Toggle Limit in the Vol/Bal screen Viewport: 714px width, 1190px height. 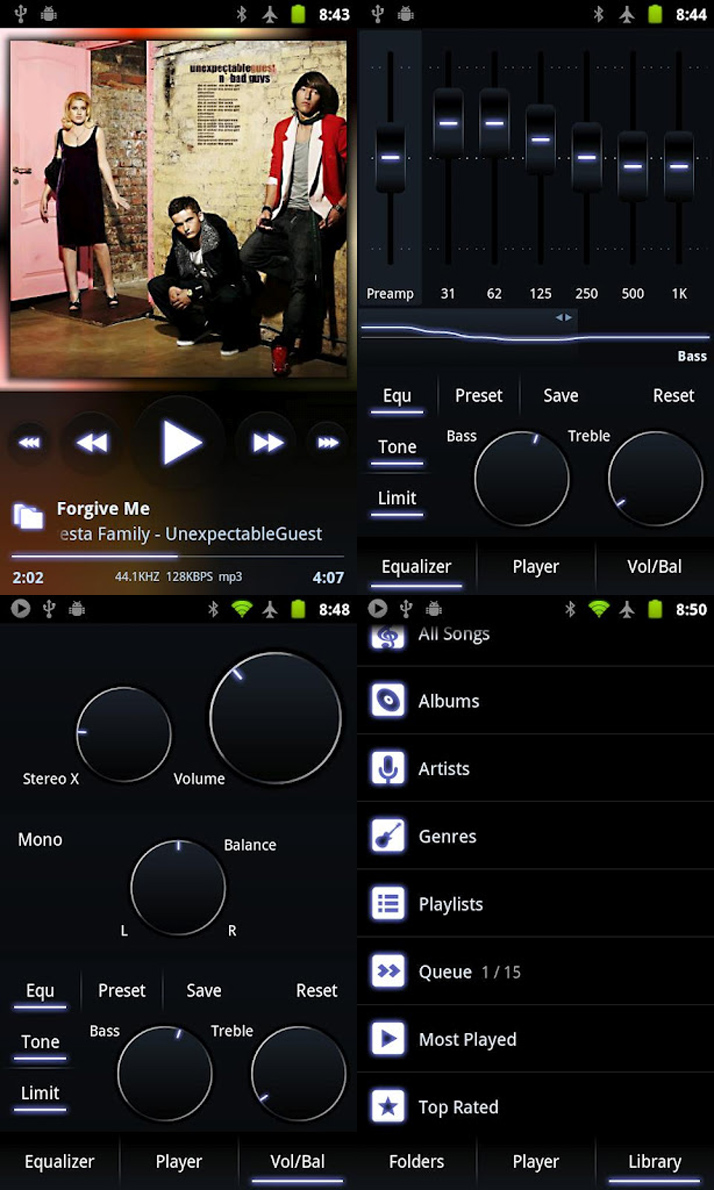(40, 1094)
